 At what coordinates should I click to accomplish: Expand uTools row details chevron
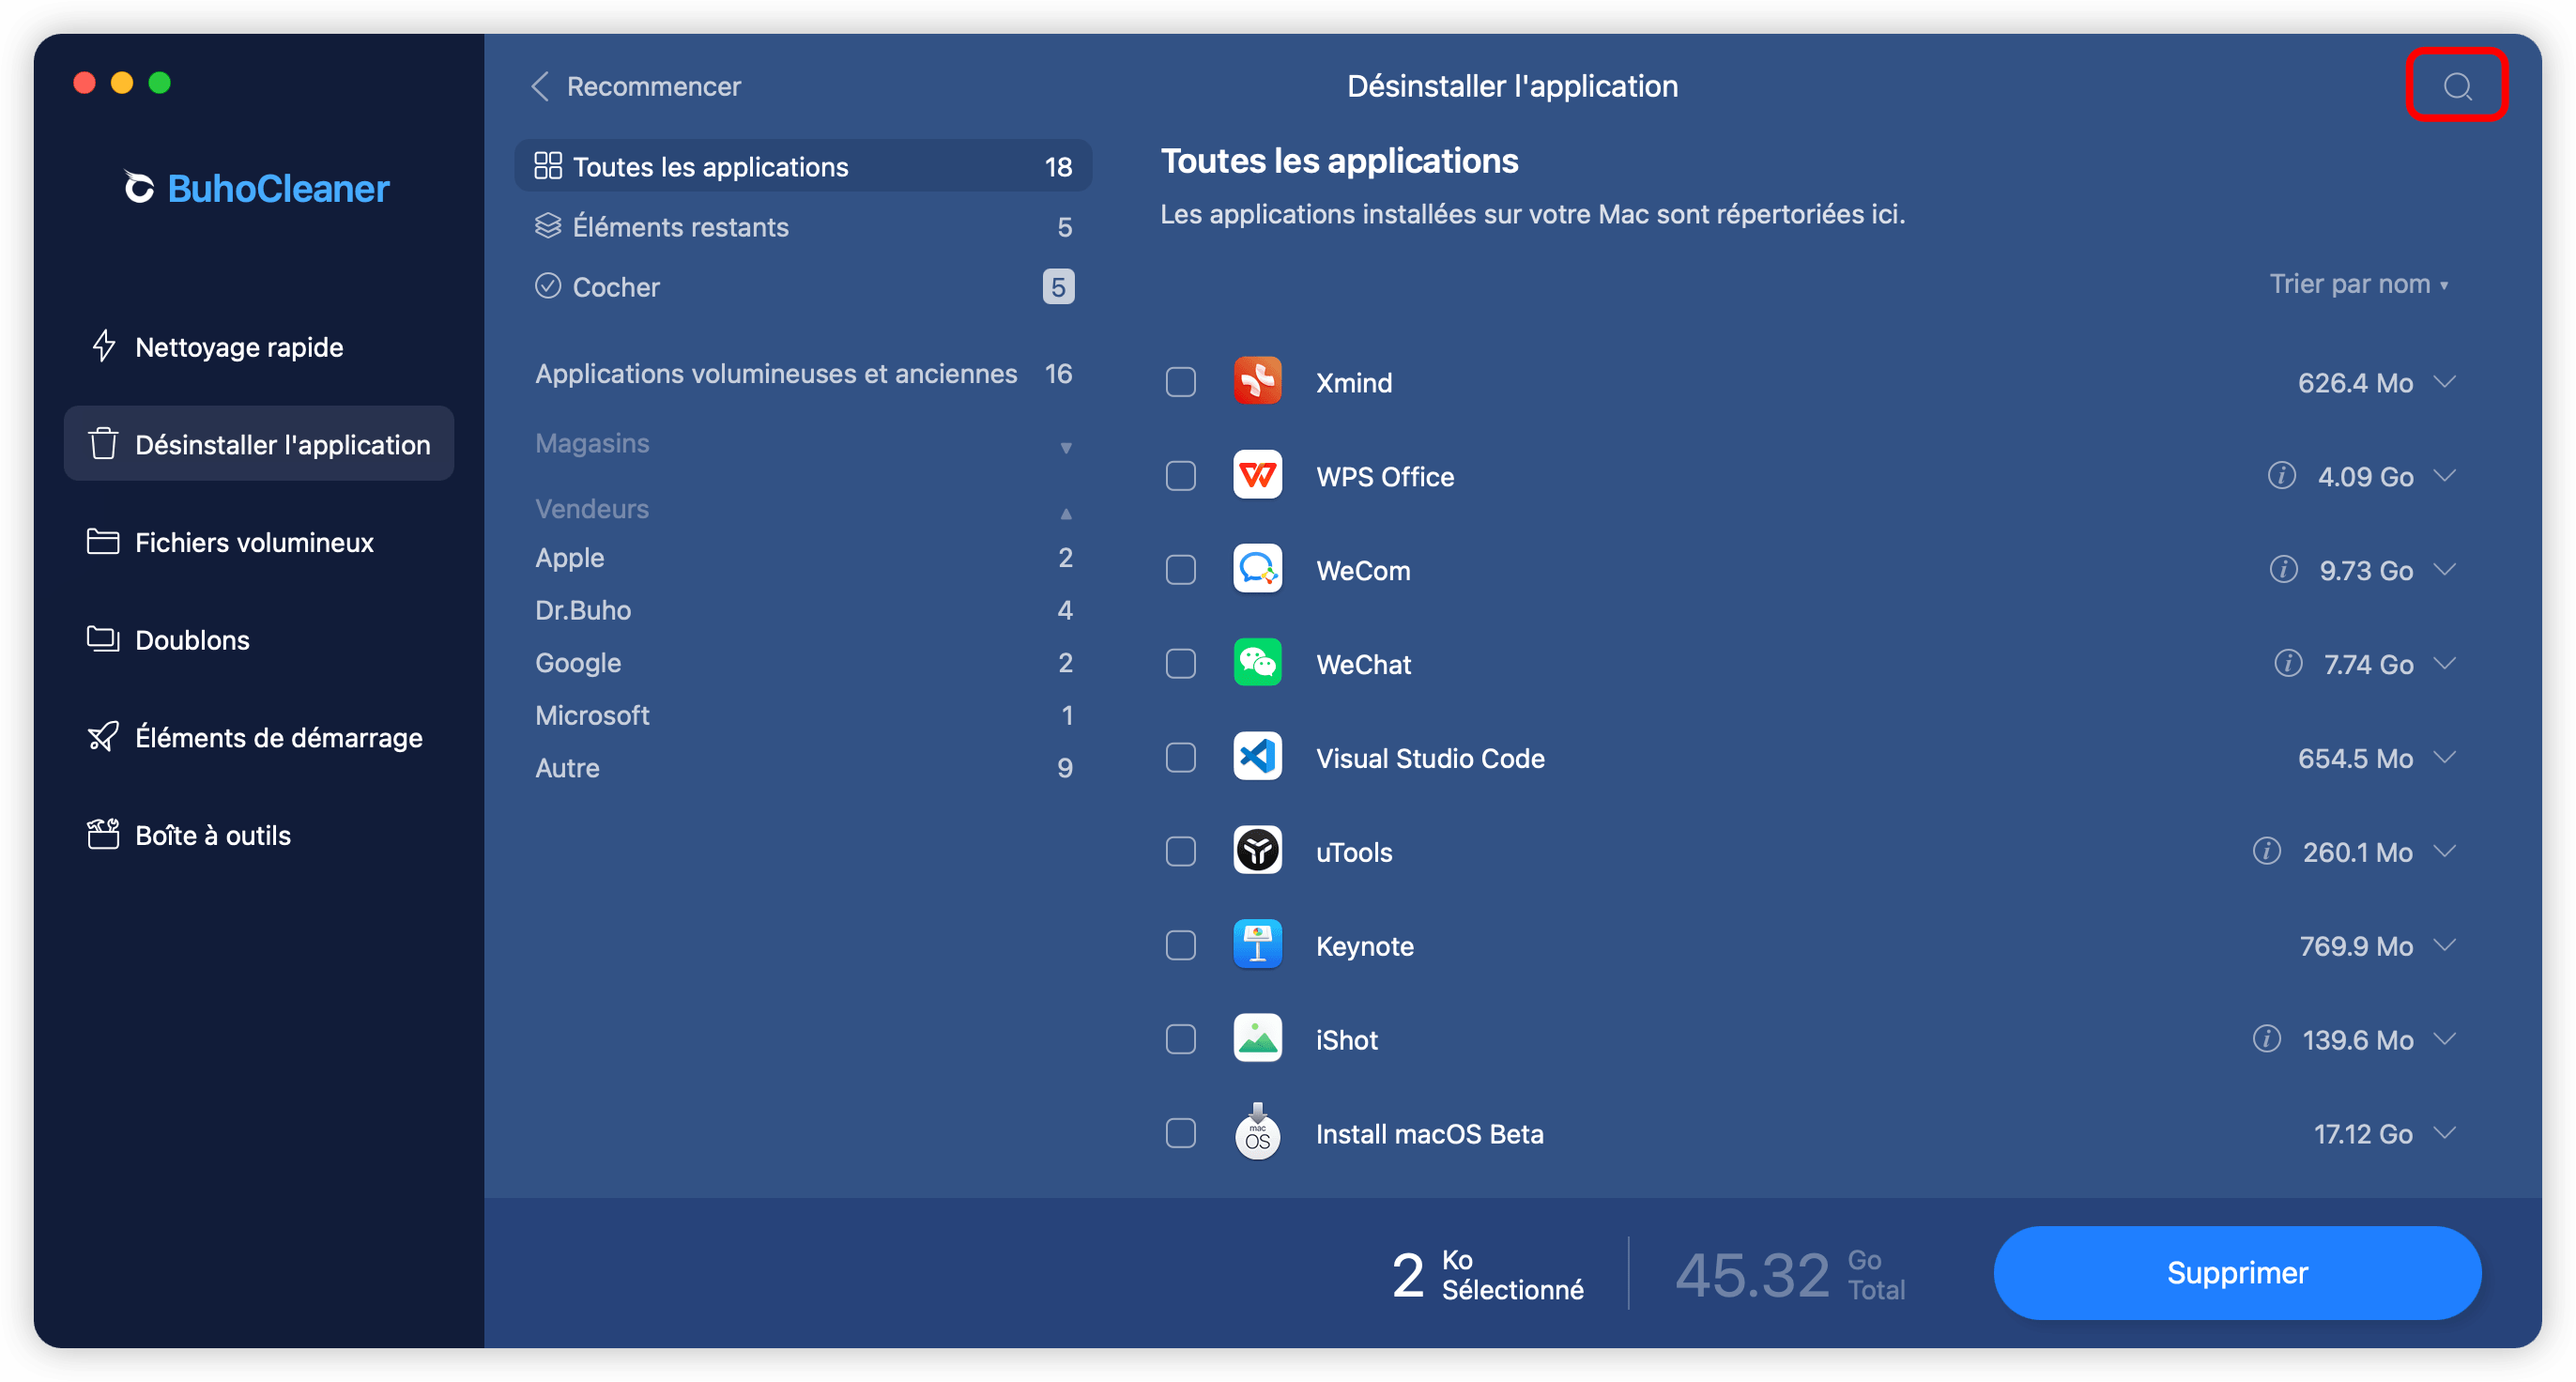[x=2445, y=851]
